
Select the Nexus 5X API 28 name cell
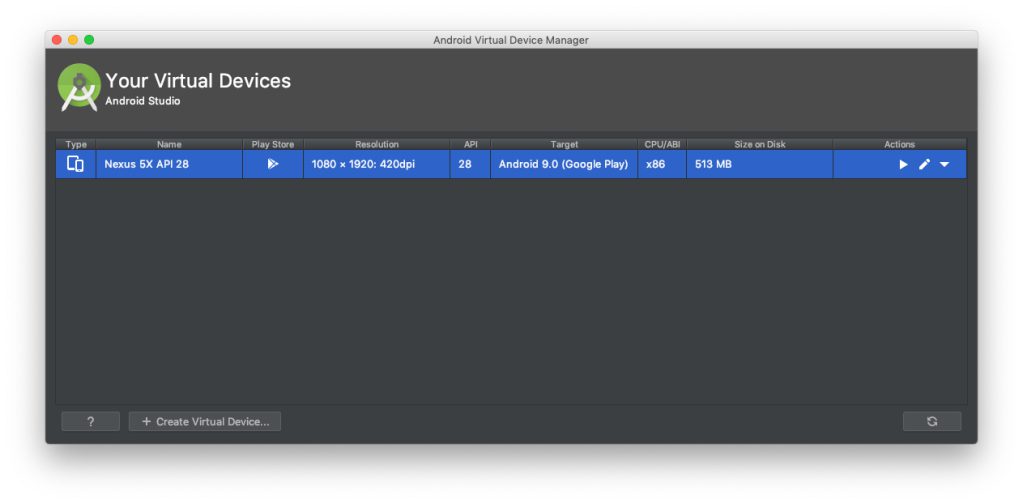[169, 164]
